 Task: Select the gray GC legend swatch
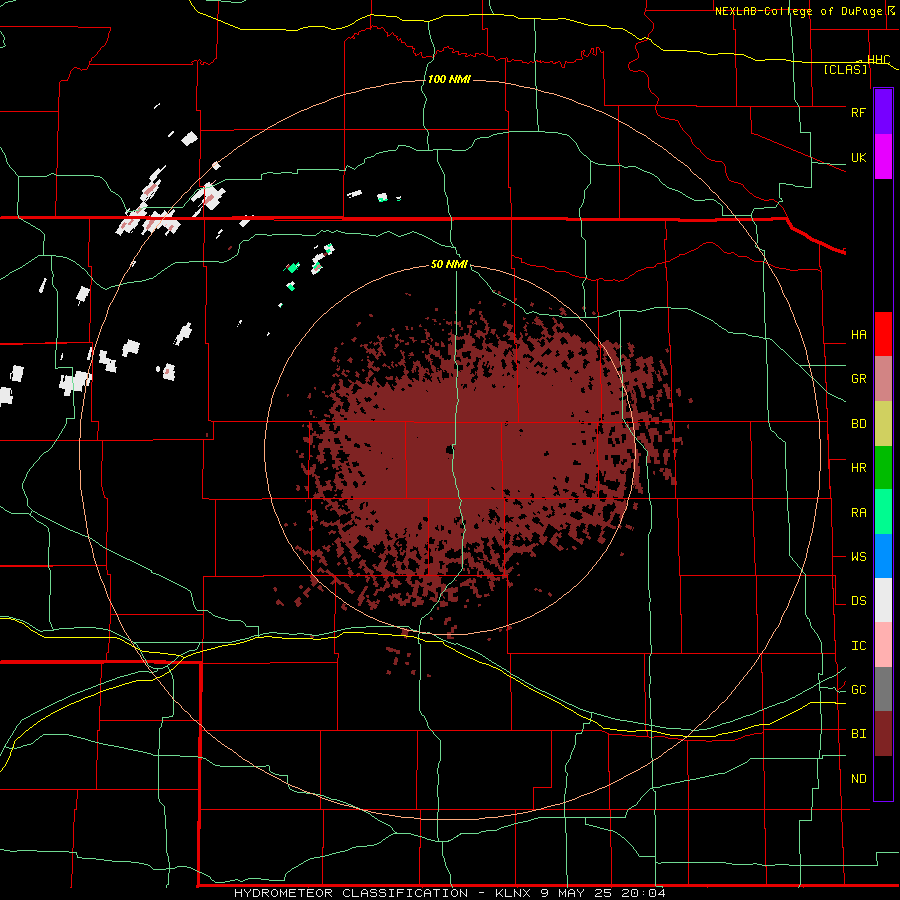tap(883, 689)
